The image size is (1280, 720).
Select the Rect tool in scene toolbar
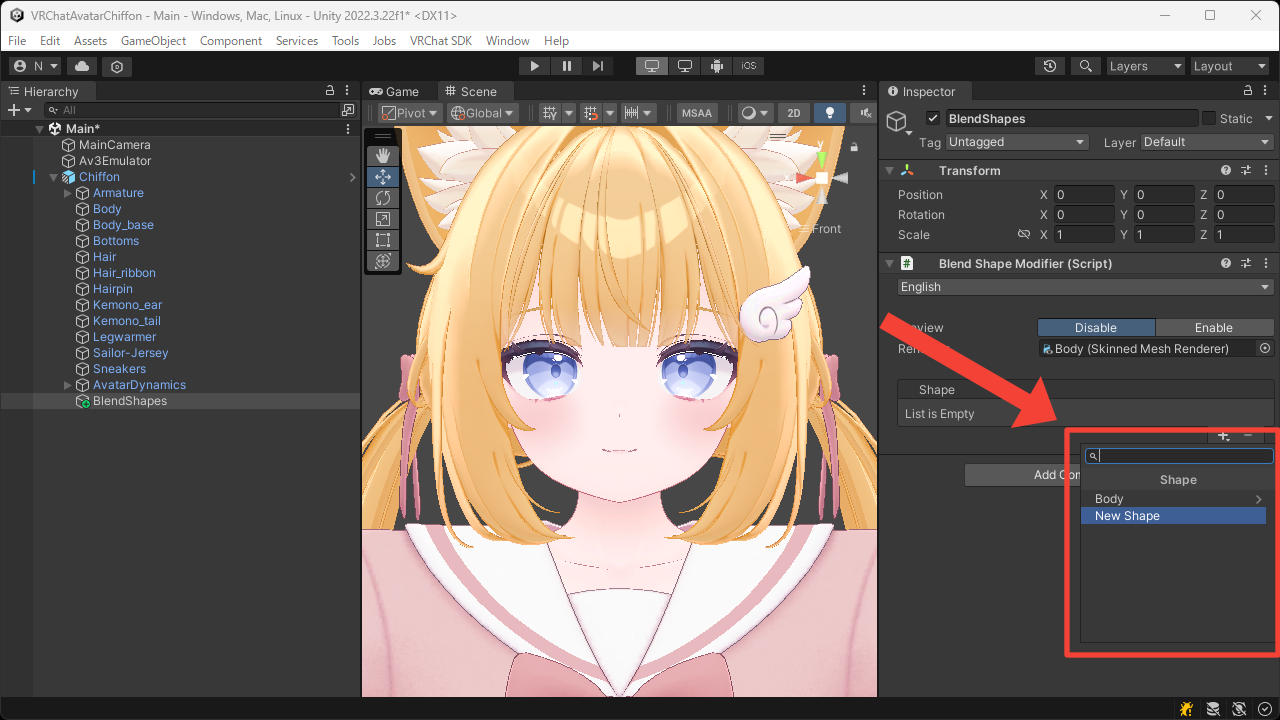coord(382,240)
